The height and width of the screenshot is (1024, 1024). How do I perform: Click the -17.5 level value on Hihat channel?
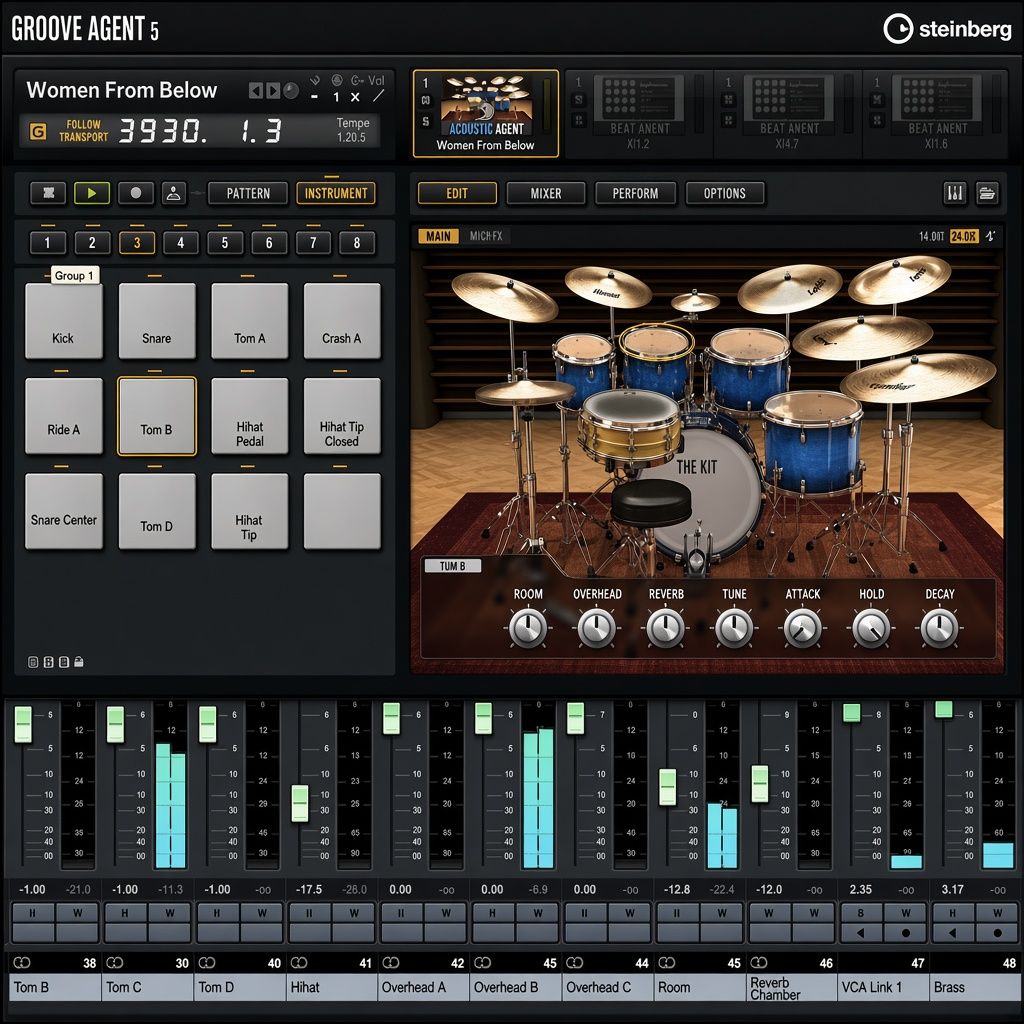[309, 889]
